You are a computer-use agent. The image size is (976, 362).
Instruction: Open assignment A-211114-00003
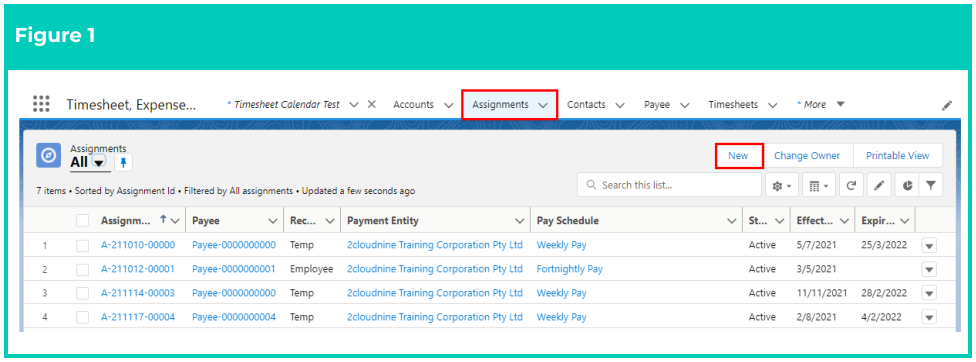(138, 293)
